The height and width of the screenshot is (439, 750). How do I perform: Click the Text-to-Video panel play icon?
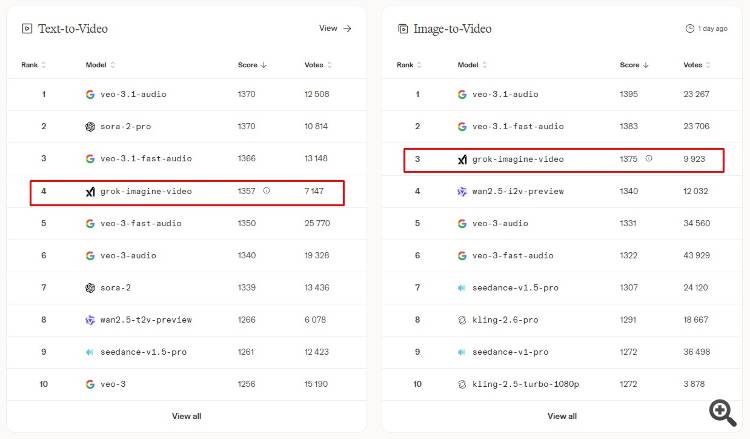click(27, 29)
